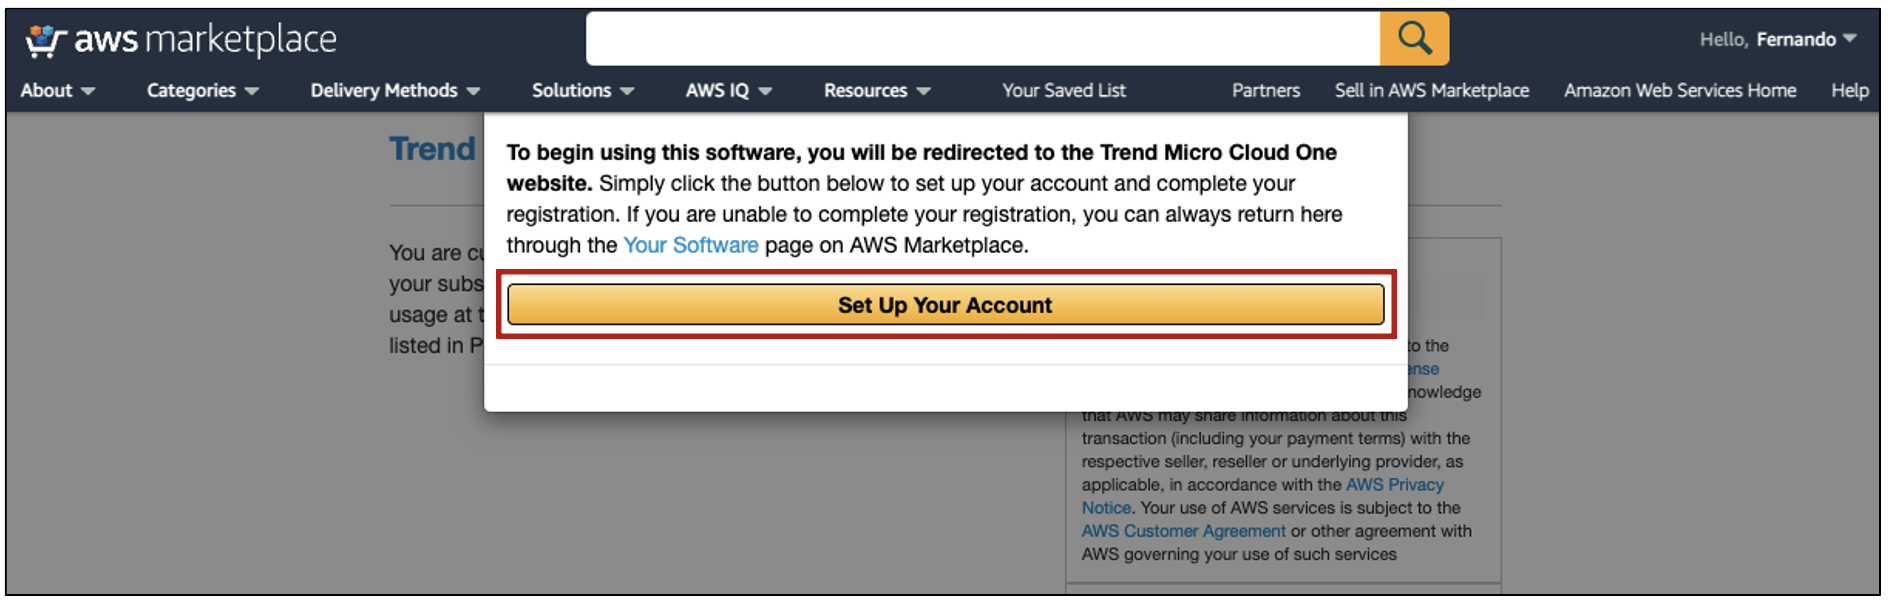Image resolution: width=1892 pixels, height=608 pixels.
Task: Click in the marketplace search field
Action: [x=983, y=39]
